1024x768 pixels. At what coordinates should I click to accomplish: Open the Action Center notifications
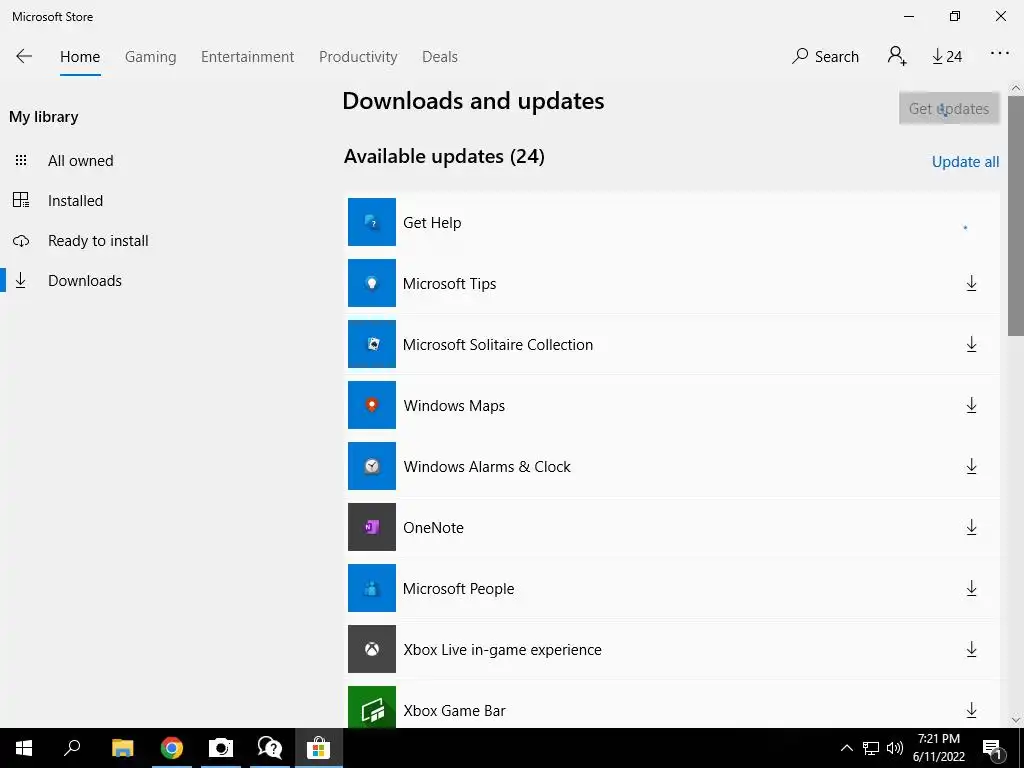point(993,749)
